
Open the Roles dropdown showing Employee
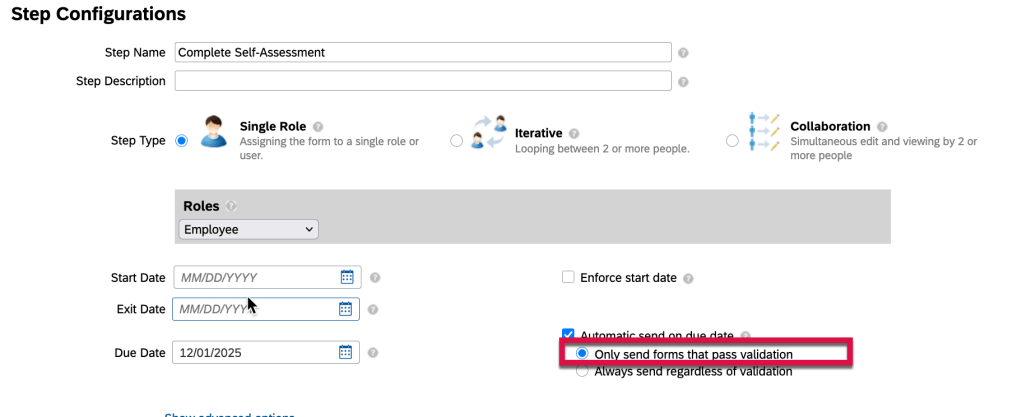(248, 230)
